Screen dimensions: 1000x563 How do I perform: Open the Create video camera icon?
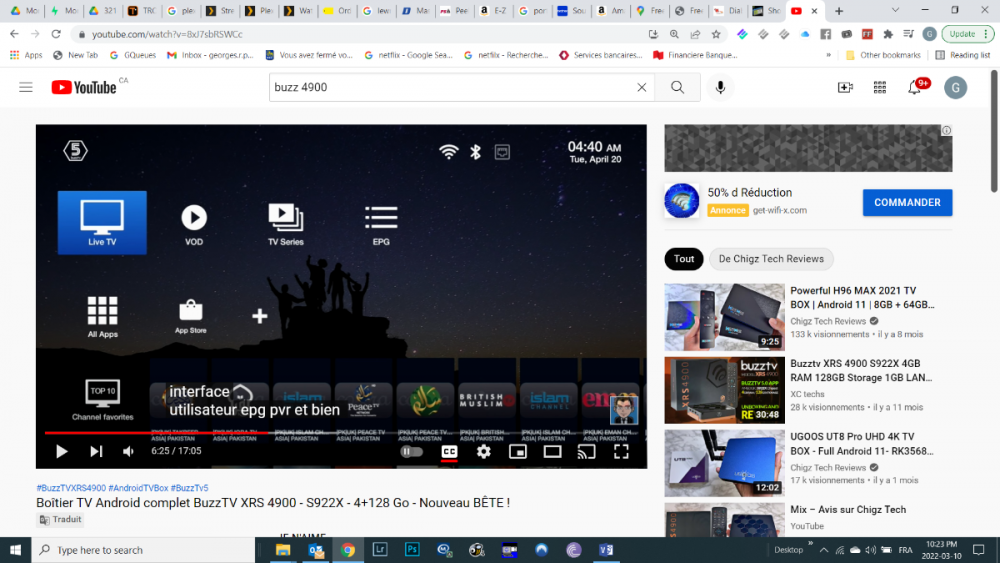click(845, 88)
